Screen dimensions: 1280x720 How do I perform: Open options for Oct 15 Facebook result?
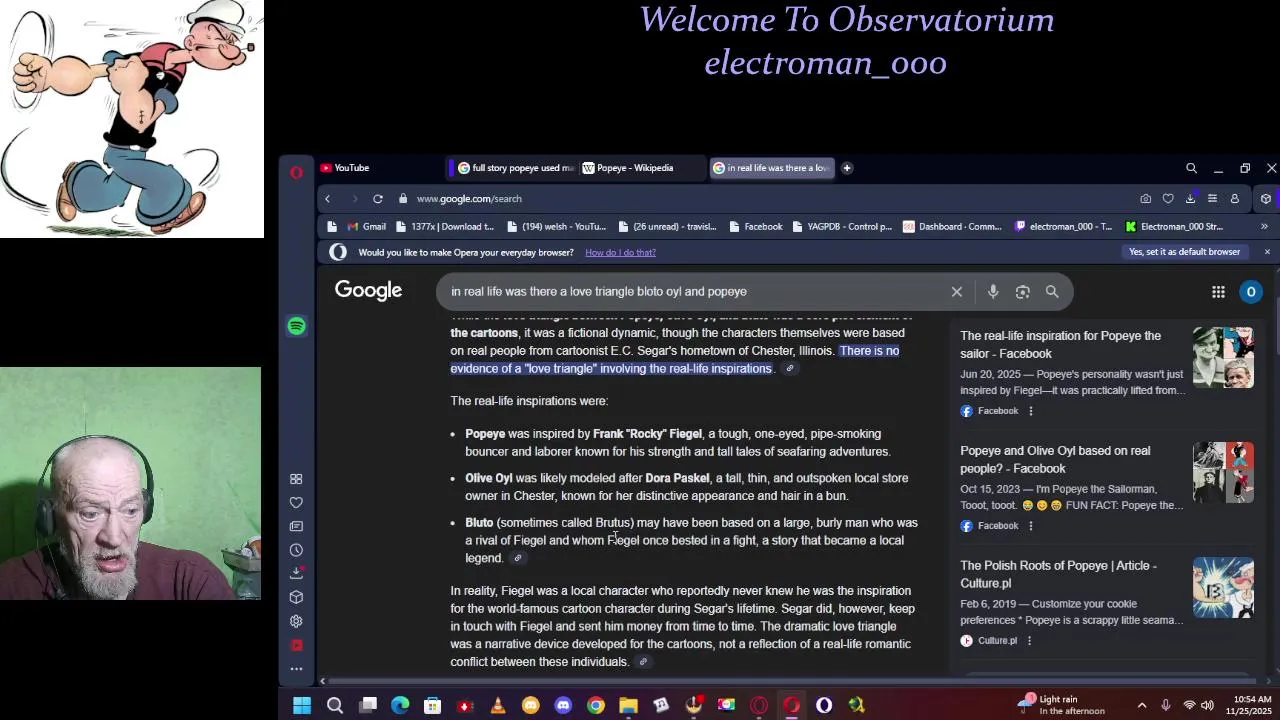point(1031,526)
